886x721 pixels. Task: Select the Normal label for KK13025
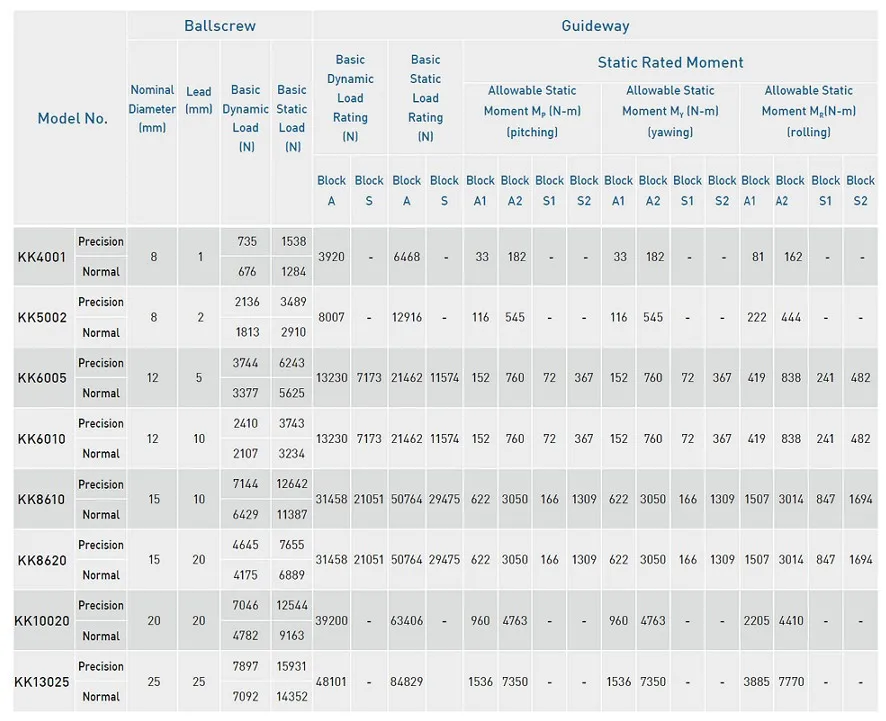(x=101, y=697)
